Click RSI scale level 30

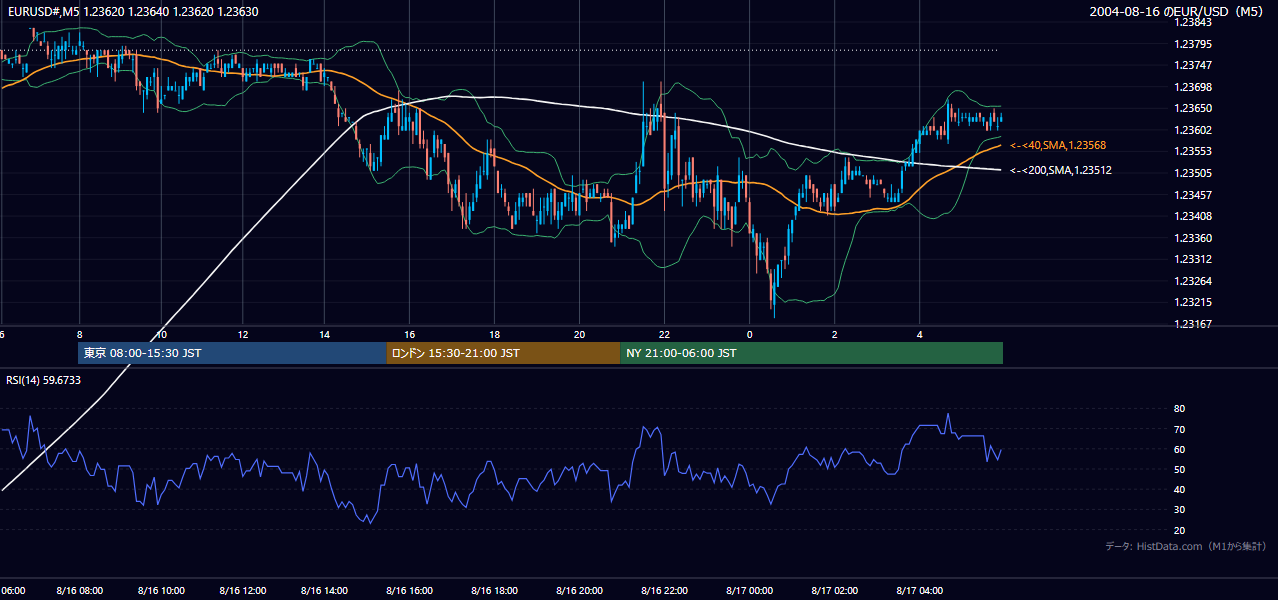pos(1179,510)
